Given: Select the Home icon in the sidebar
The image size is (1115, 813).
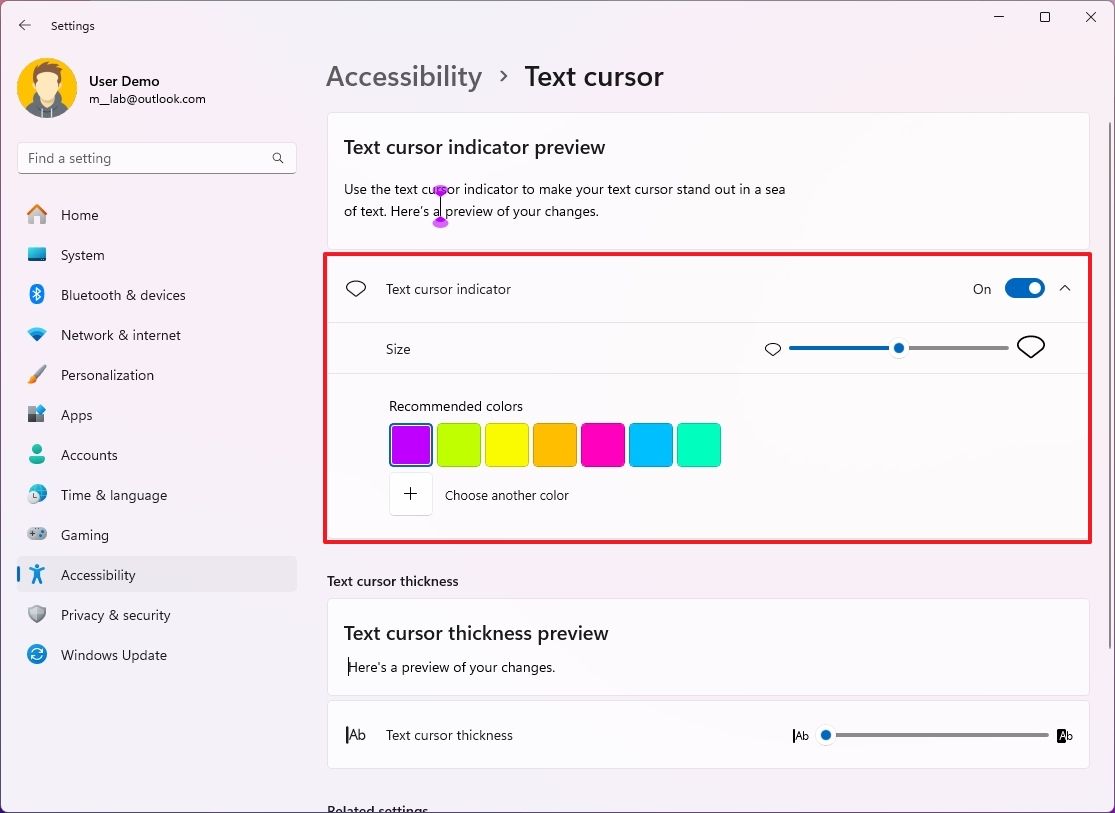Looking at the screenshot, I should point(36,215).
